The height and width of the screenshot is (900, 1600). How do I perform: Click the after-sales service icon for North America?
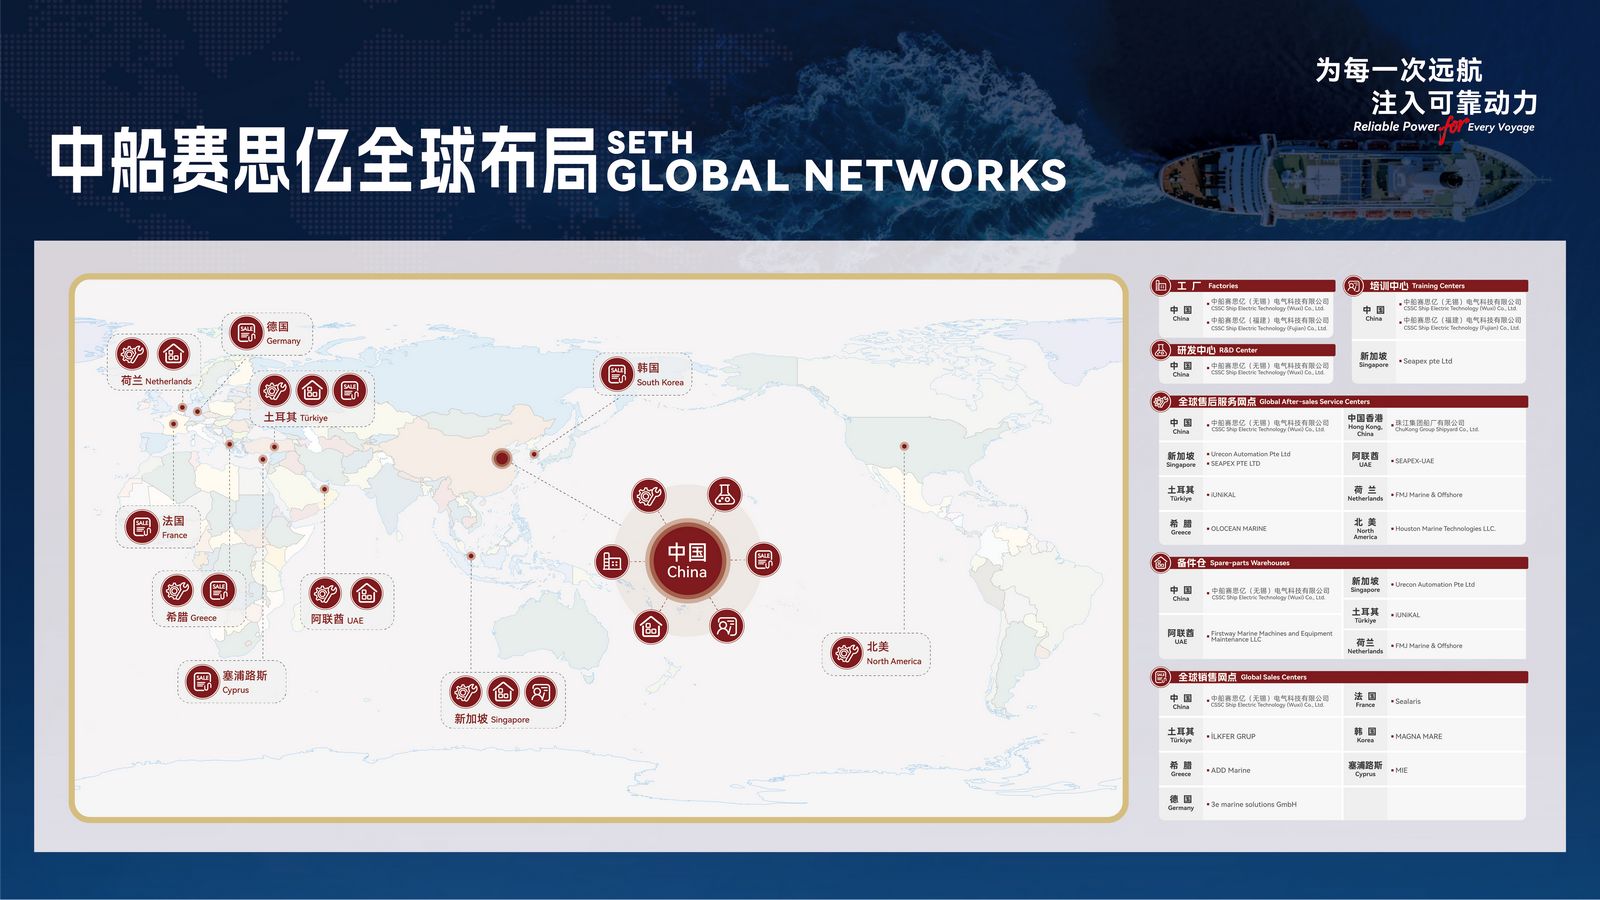(847, 653)
